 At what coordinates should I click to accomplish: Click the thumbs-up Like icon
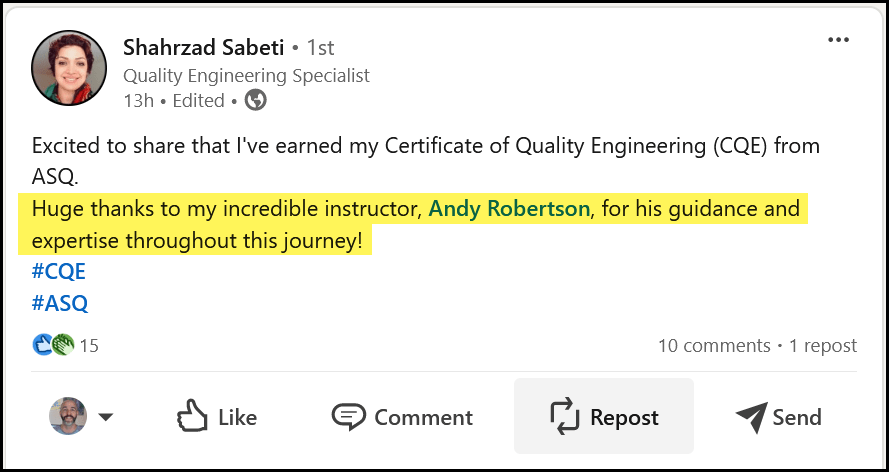tap(191, 416)
